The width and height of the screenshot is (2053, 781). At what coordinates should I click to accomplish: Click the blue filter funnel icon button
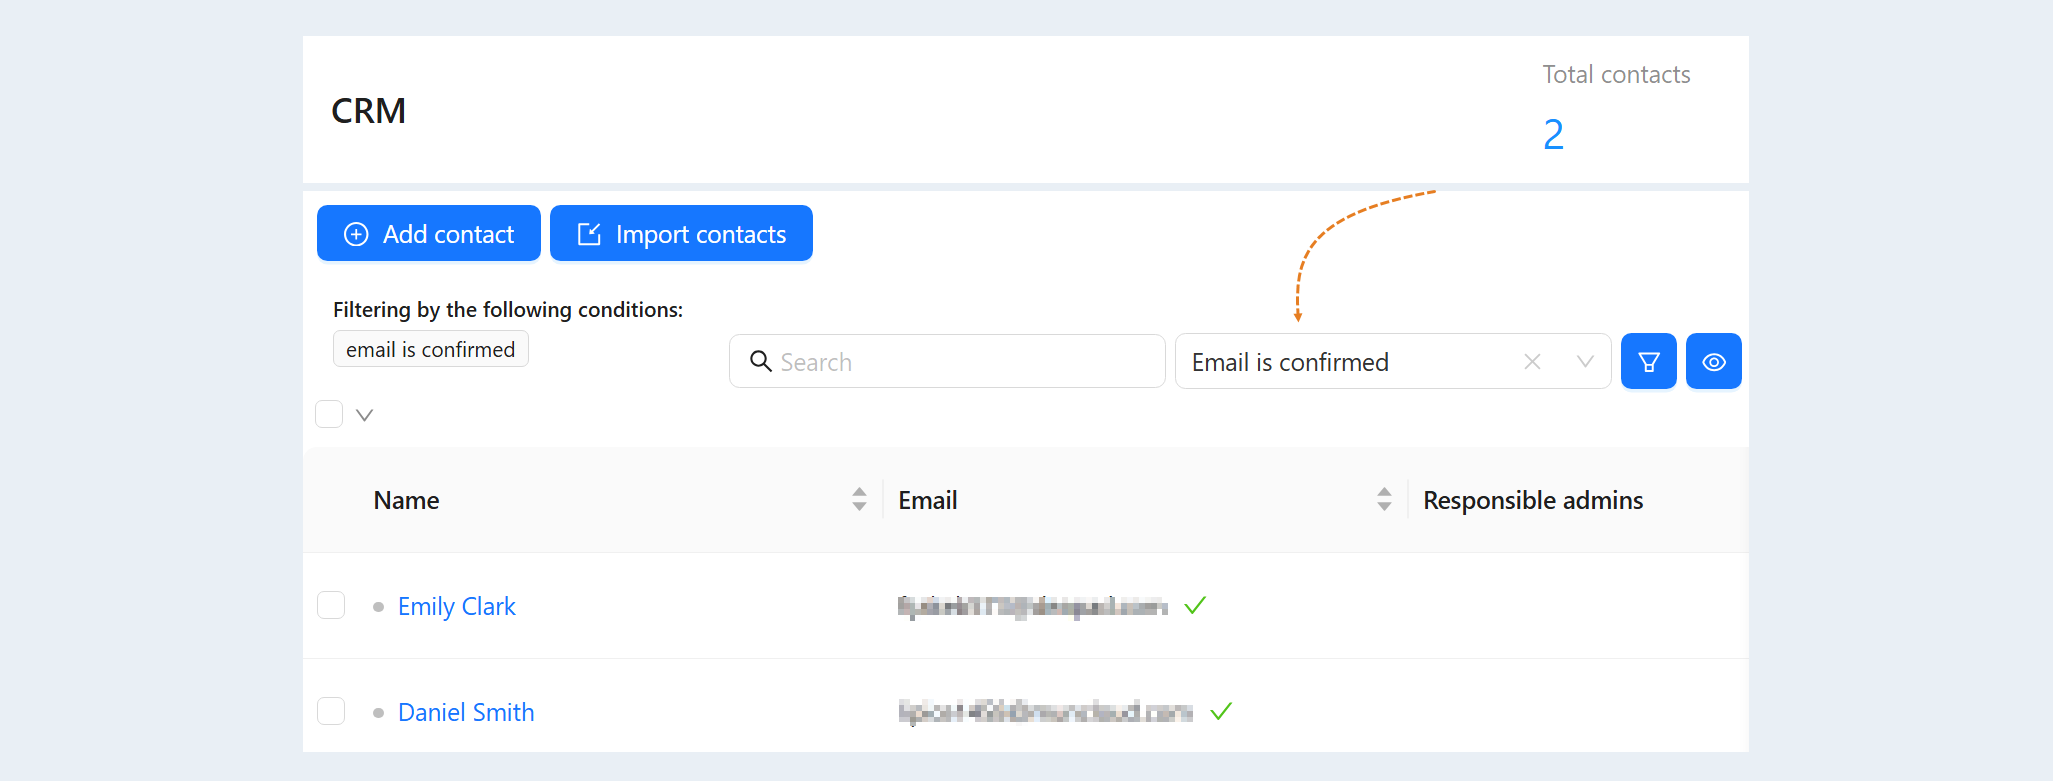[1648, 361]
